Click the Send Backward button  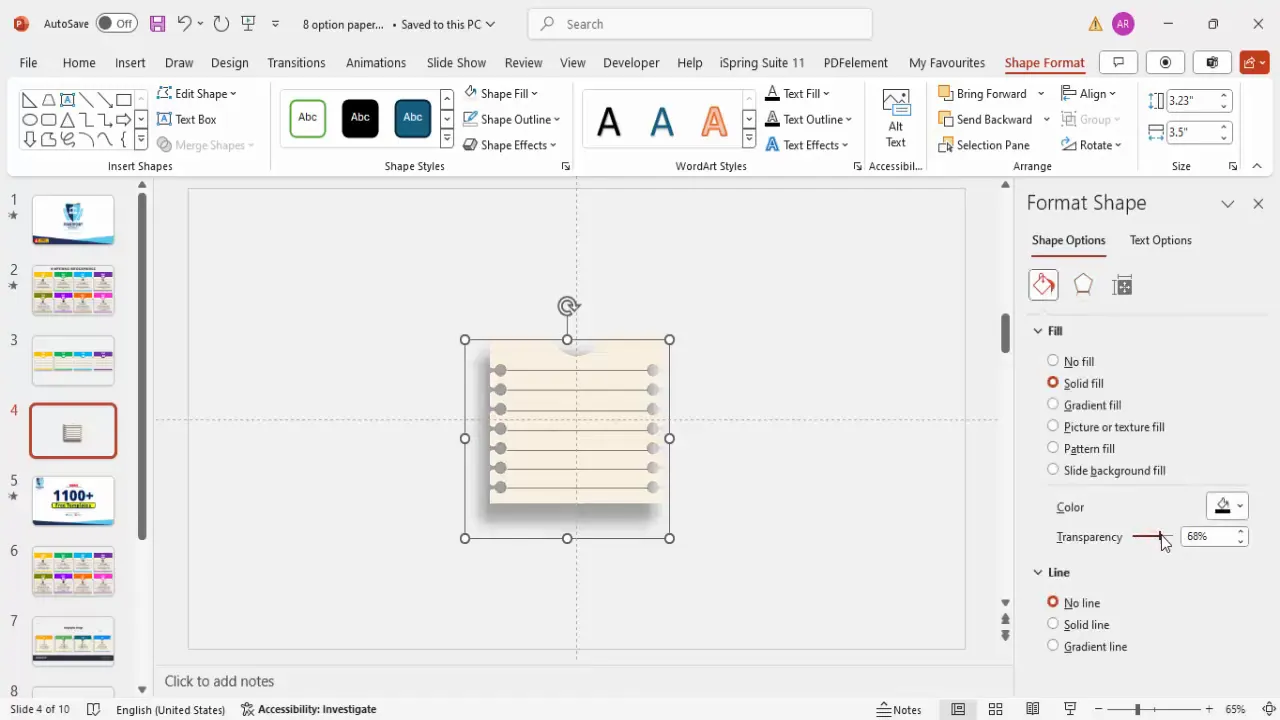point(985,119)
